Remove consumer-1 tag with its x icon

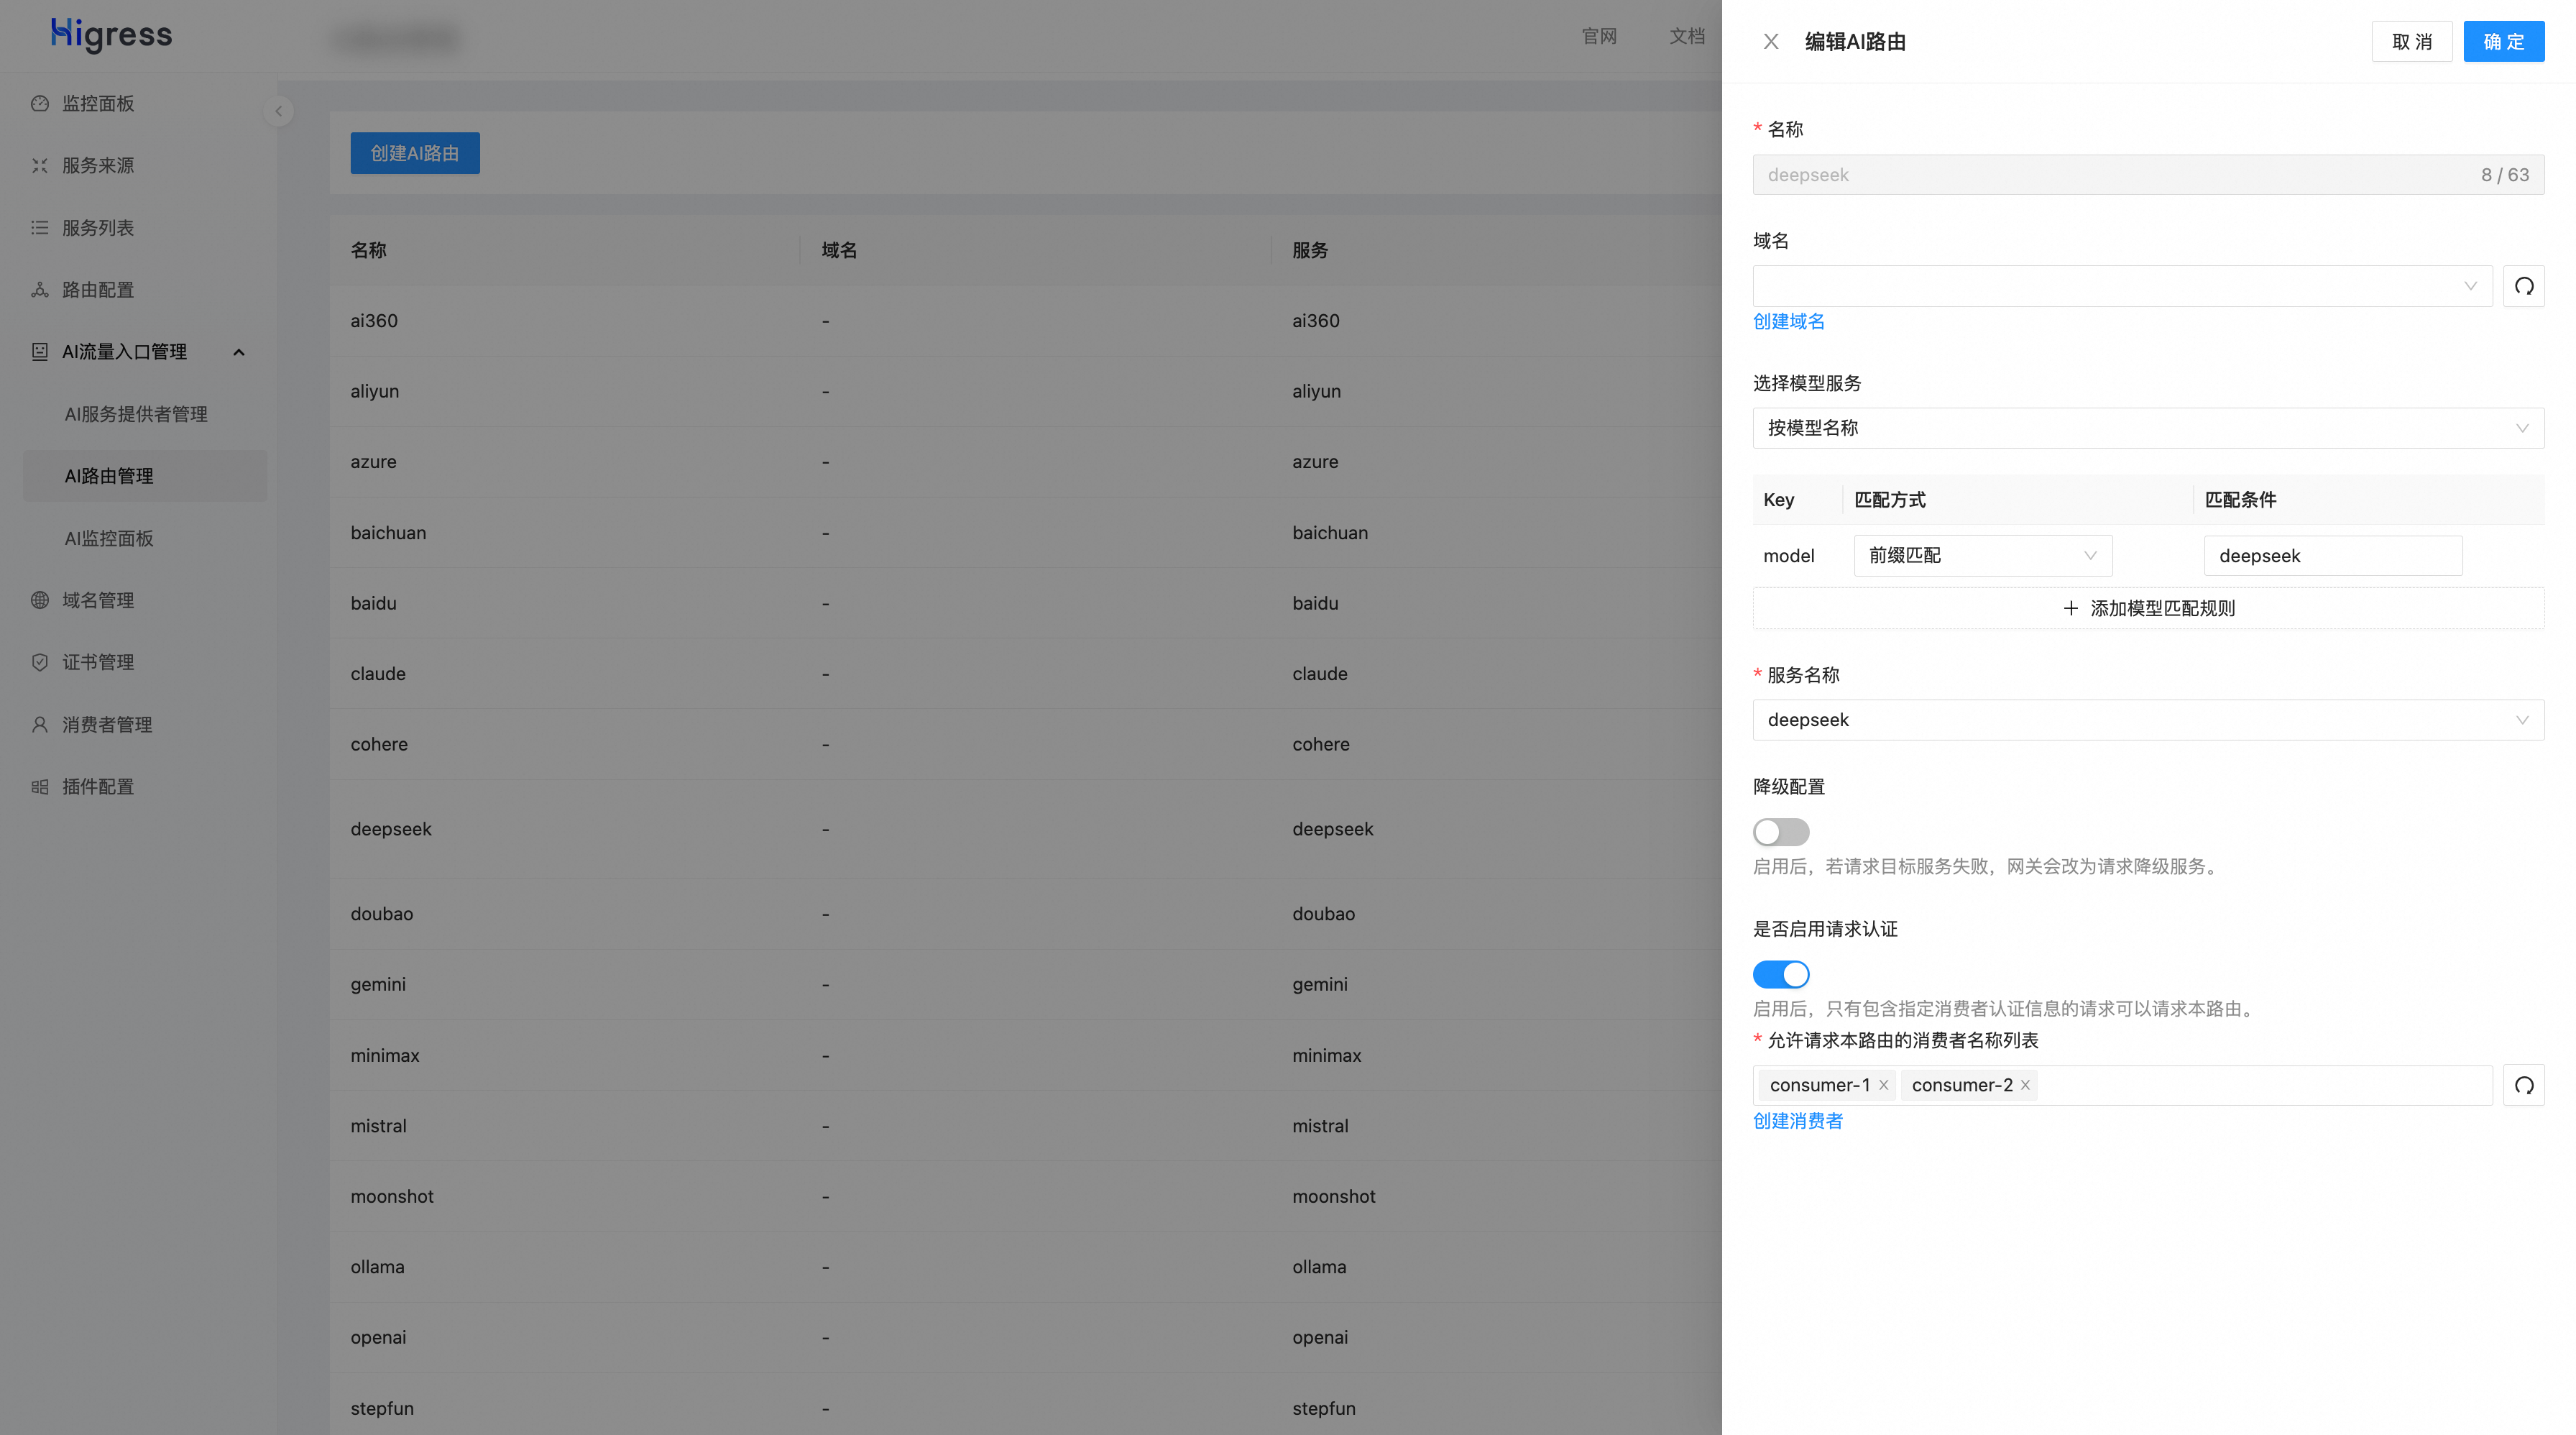tap(1883, 1085)
